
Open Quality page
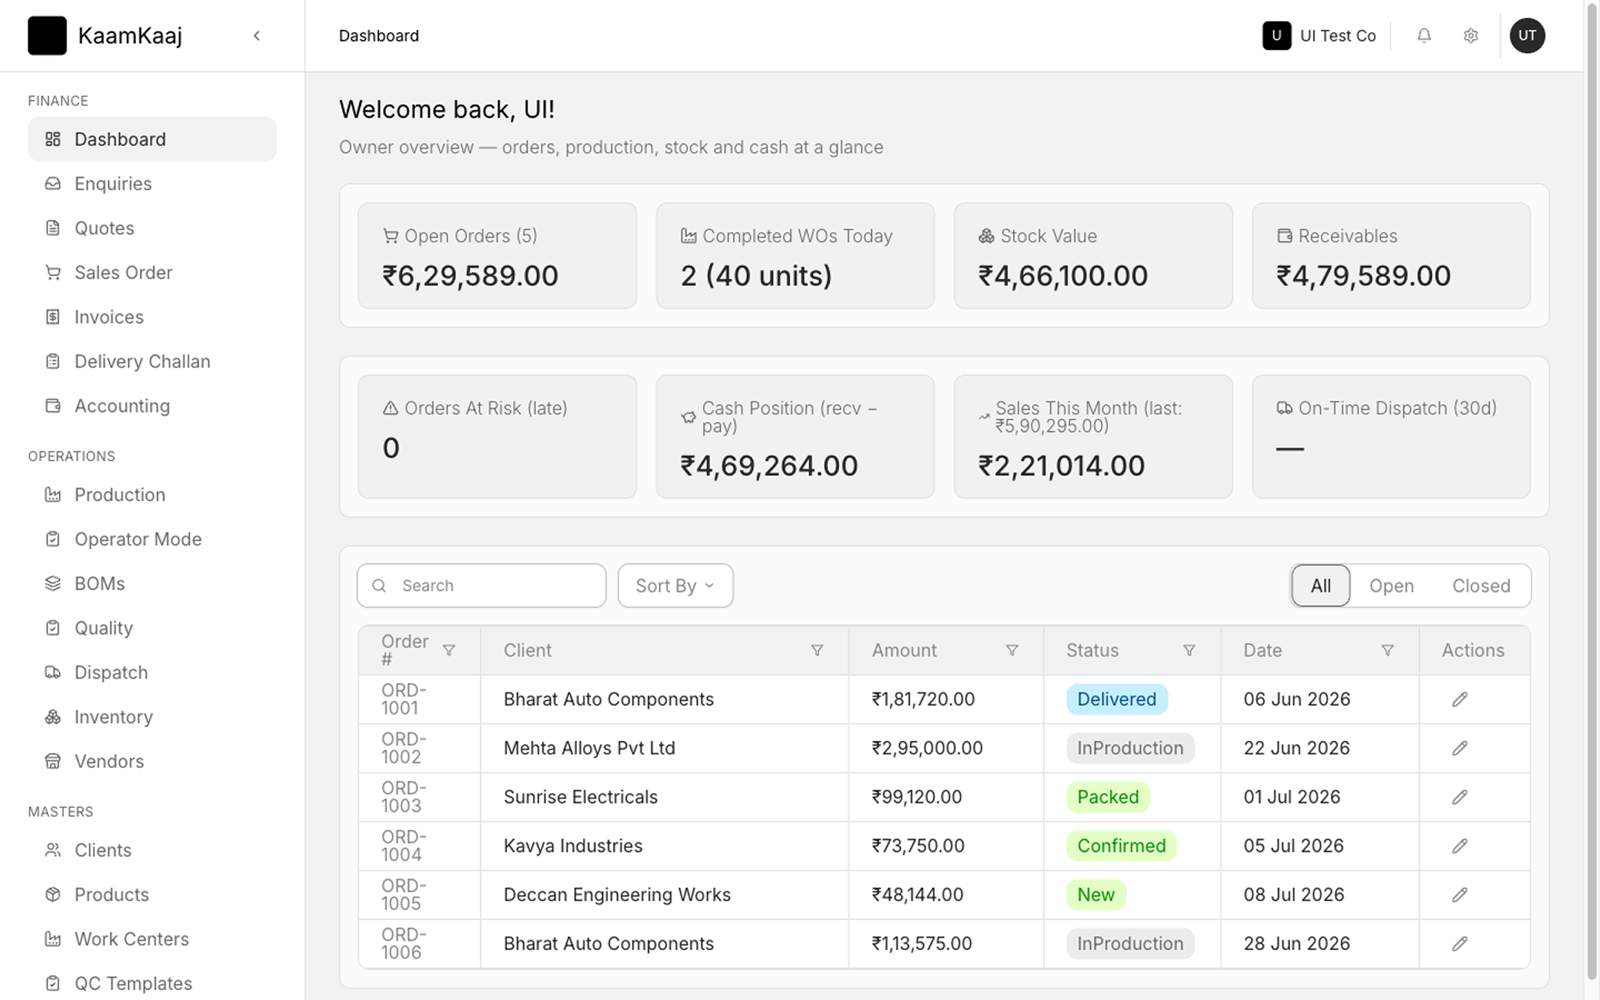[152, 628]
